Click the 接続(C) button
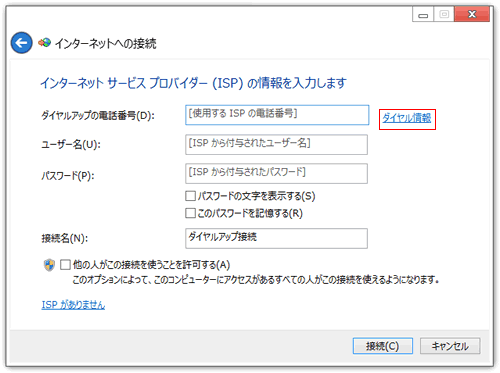Viewport: 500px width, 373px height. pyautogui.click(x=383, y=346)
